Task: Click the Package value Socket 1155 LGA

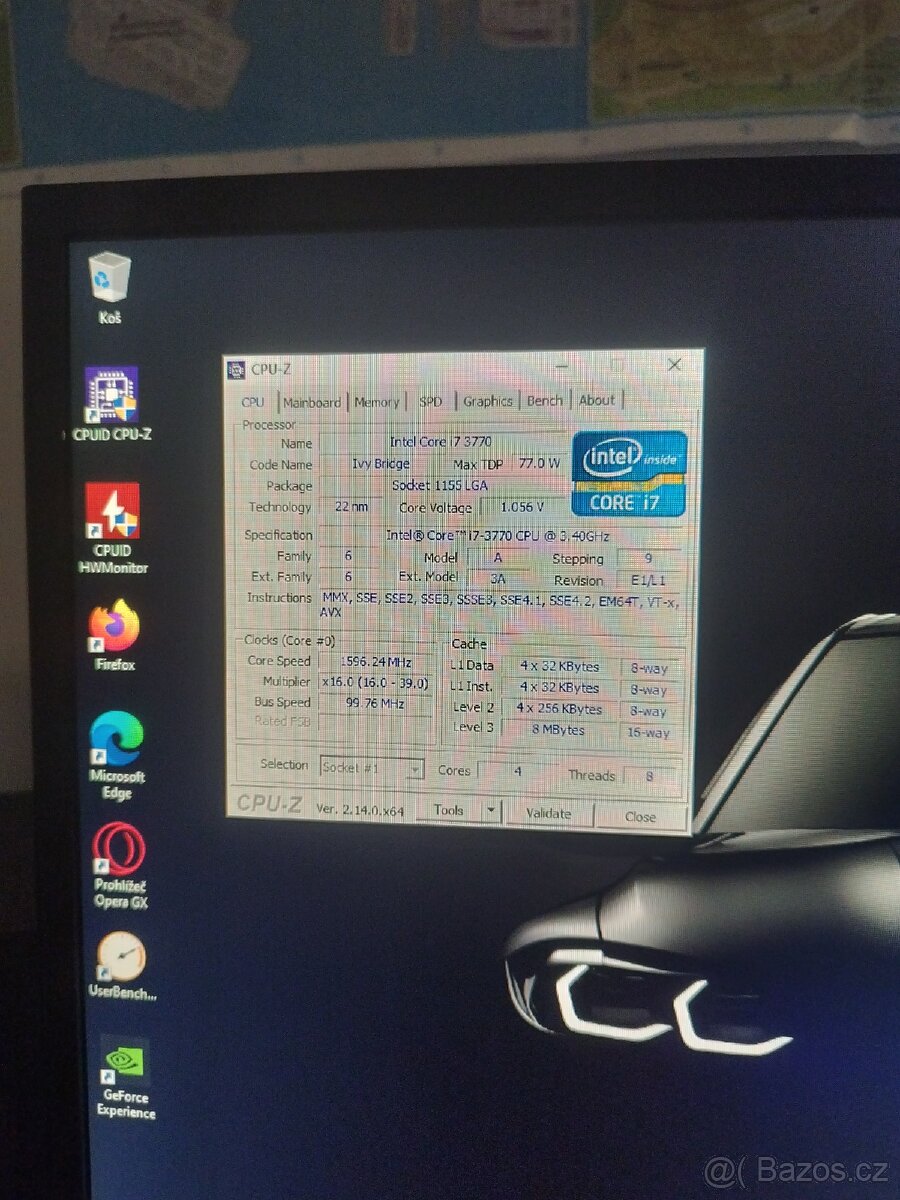Action: 441,485
